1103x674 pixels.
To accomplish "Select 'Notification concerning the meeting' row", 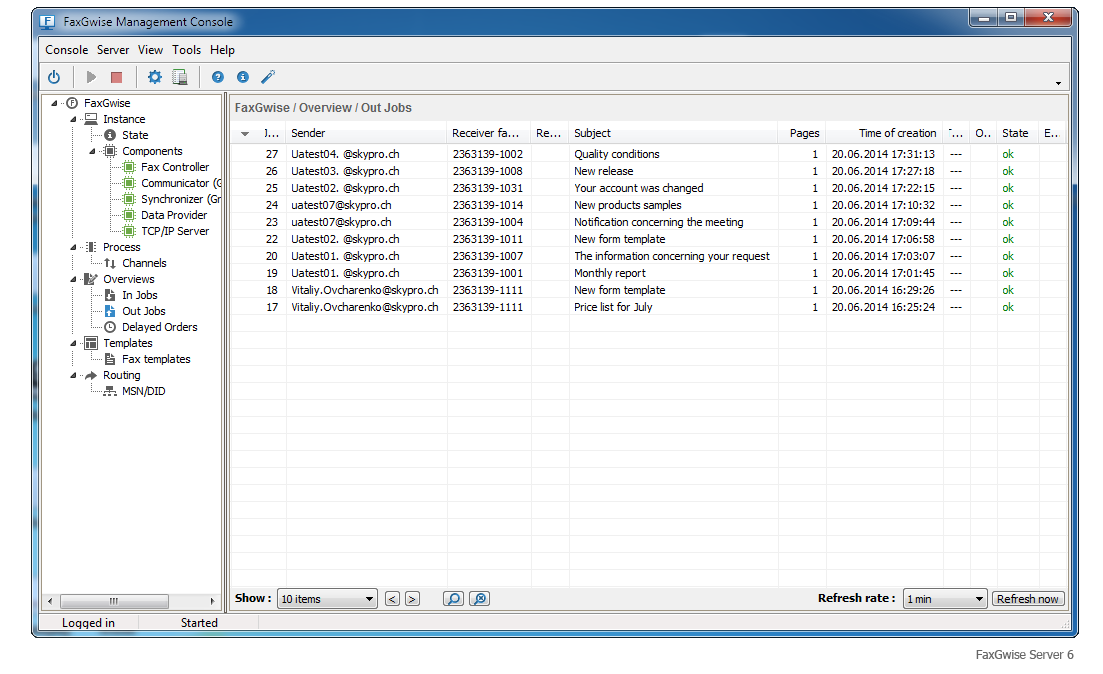I will click(649, 222).
